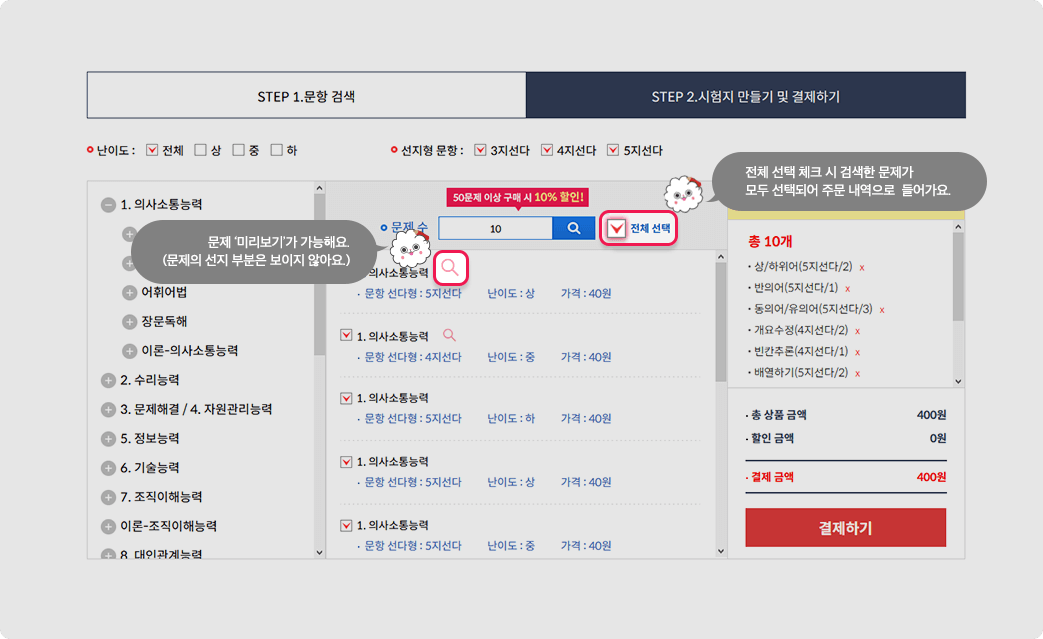The width and height of the screenshot is (1043, 639).
Task: Preview the 4지선다 question via magnifier icon
Action: click(450, 335)
